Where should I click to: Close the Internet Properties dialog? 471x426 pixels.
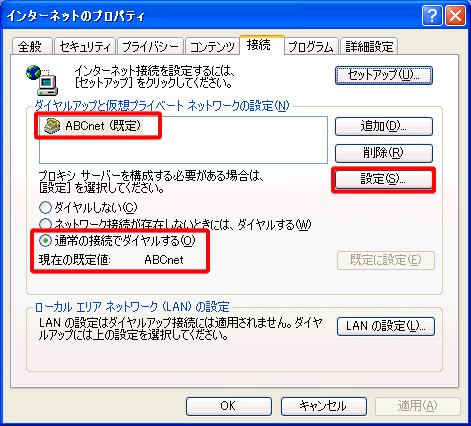pyautogui.click(x=455, y=15)
